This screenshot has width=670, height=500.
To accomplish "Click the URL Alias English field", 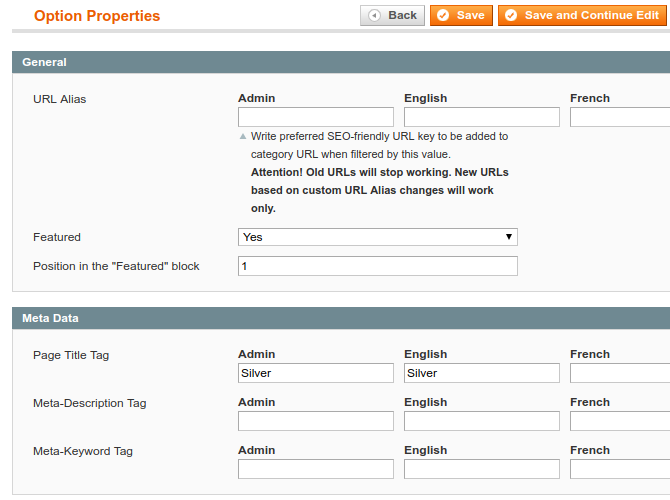I will coord(481,117).
